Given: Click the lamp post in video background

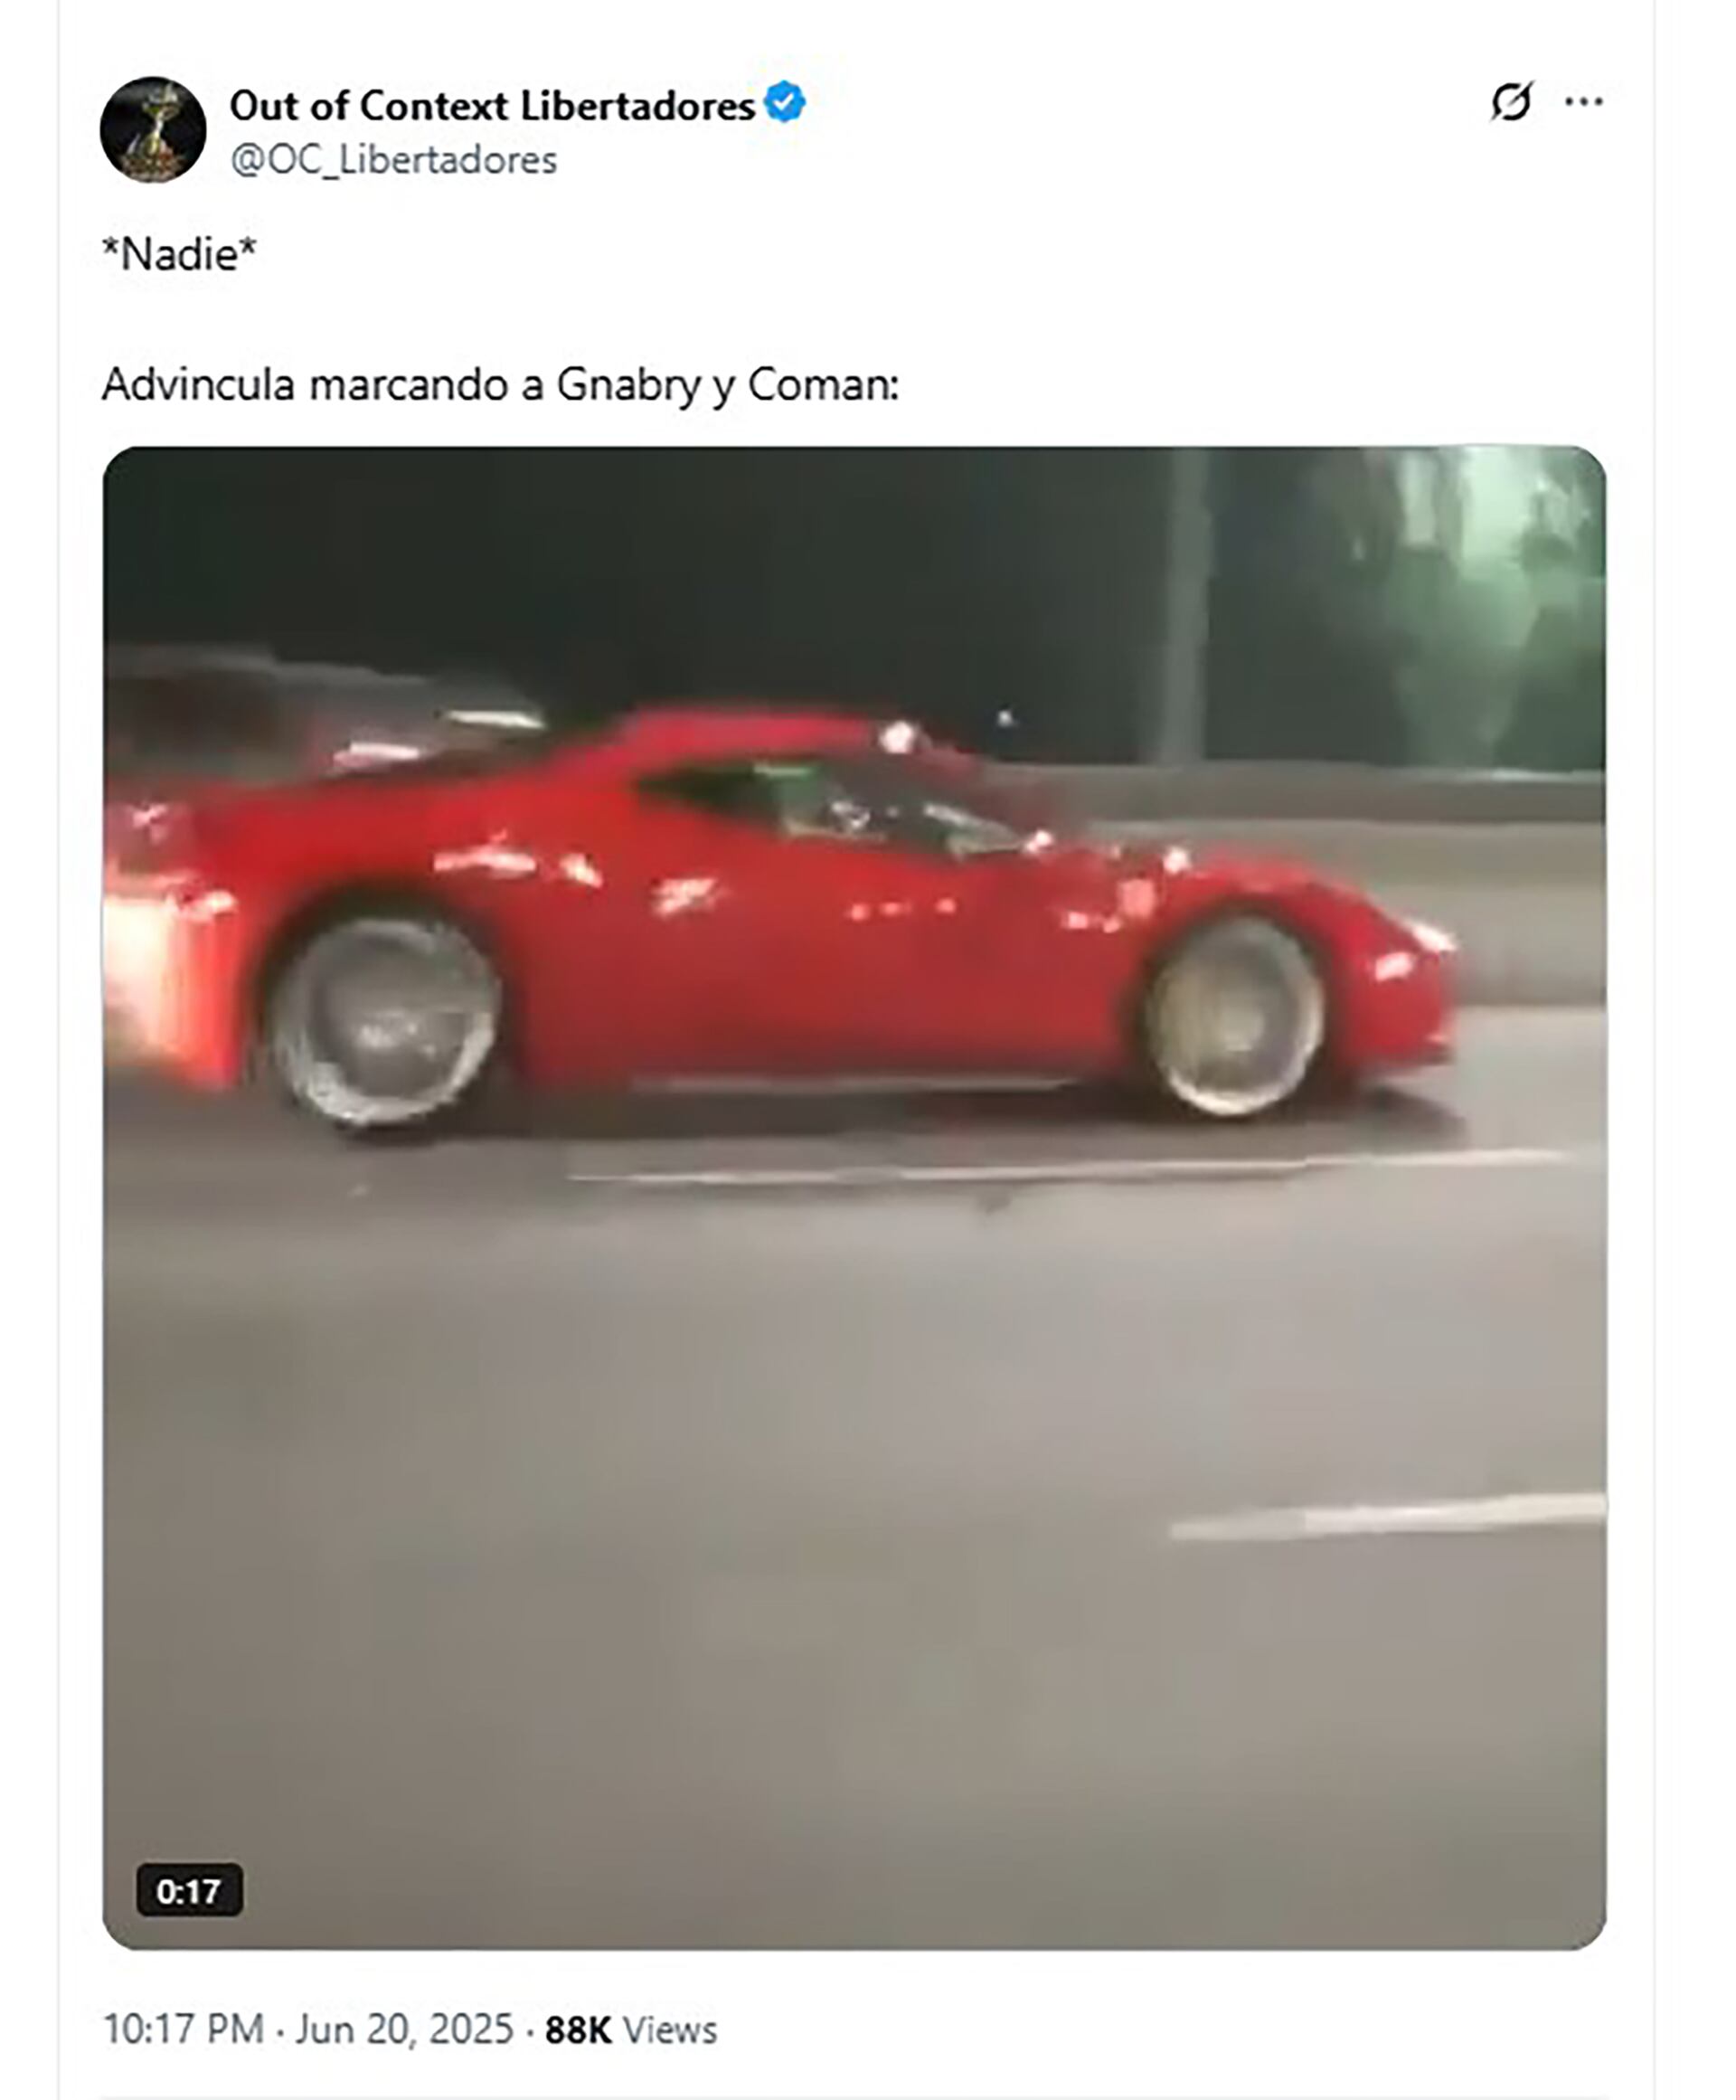Looking at the screenshot, I should pyautogui.click(x=1186, y=606).
